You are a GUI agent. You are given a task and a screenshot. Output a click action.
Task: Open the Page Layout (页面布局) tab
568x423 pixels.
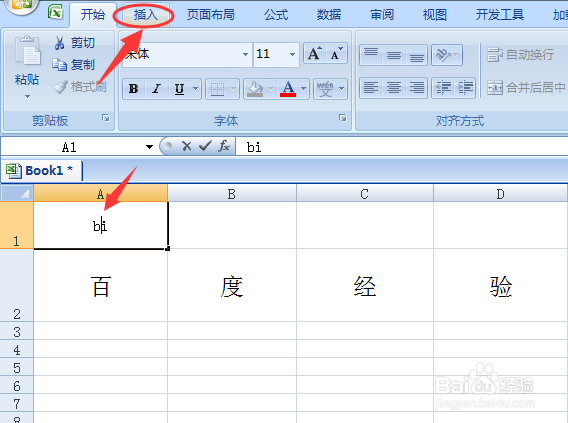point(211,15)
